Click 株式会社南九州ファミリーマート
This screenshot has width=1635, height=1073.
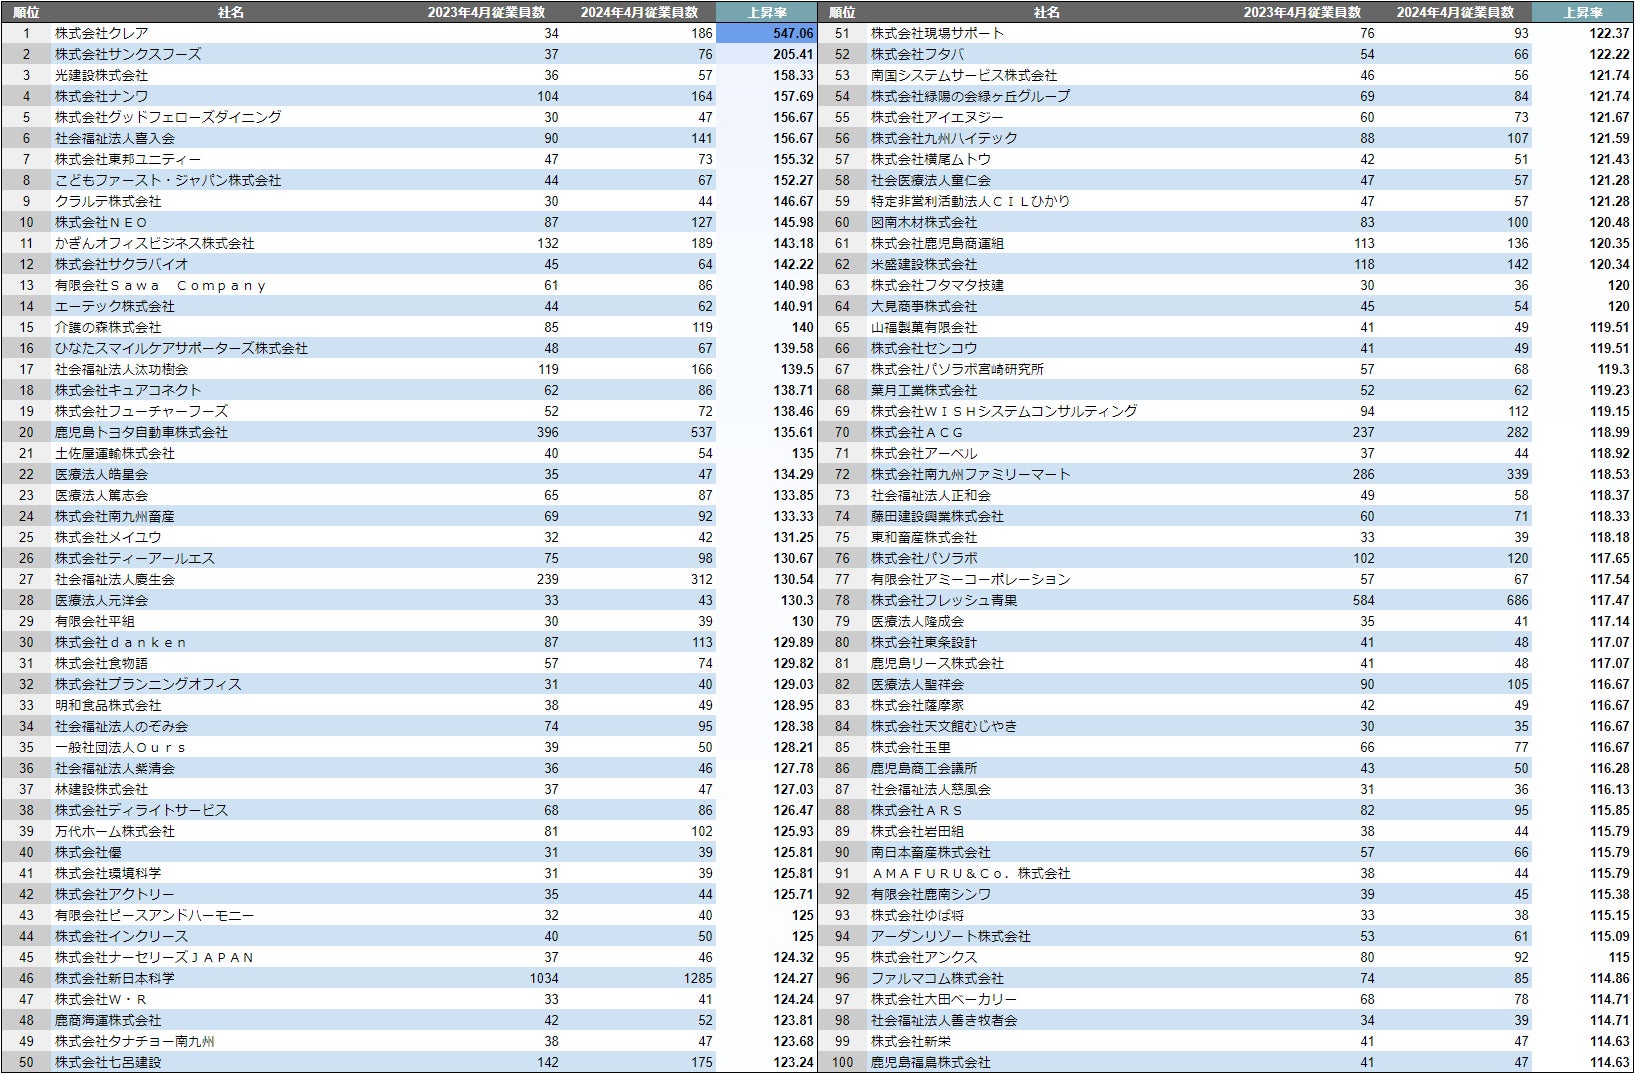[x=971, y=474]
